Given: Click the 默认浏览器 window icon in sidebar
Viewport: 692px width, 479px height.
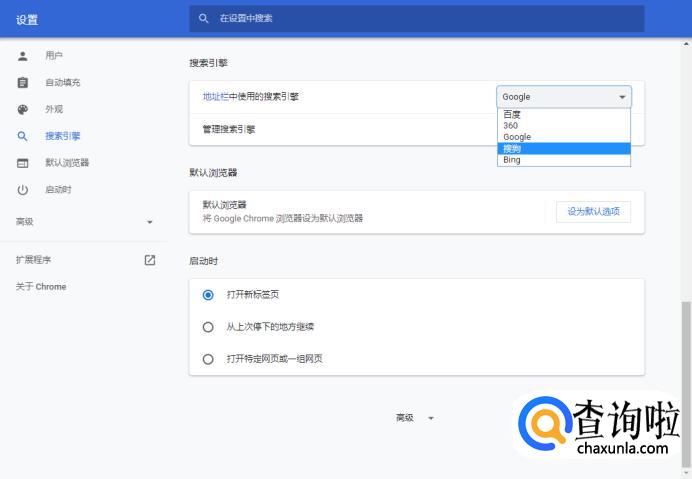Looking at the screenshot, I should coord(23,163).
